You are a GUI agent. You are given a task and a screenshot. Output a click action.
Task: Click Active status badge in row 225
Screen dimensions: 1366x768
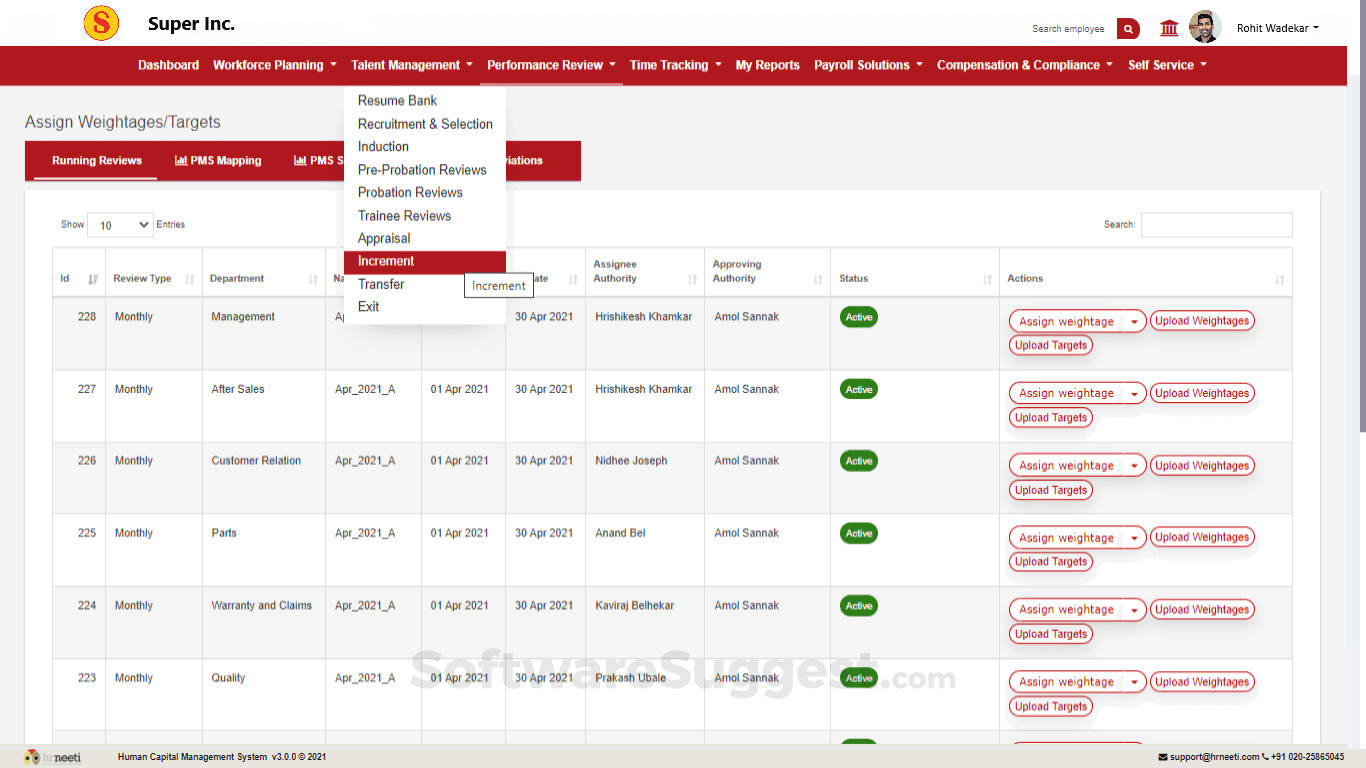pos(859,533)
